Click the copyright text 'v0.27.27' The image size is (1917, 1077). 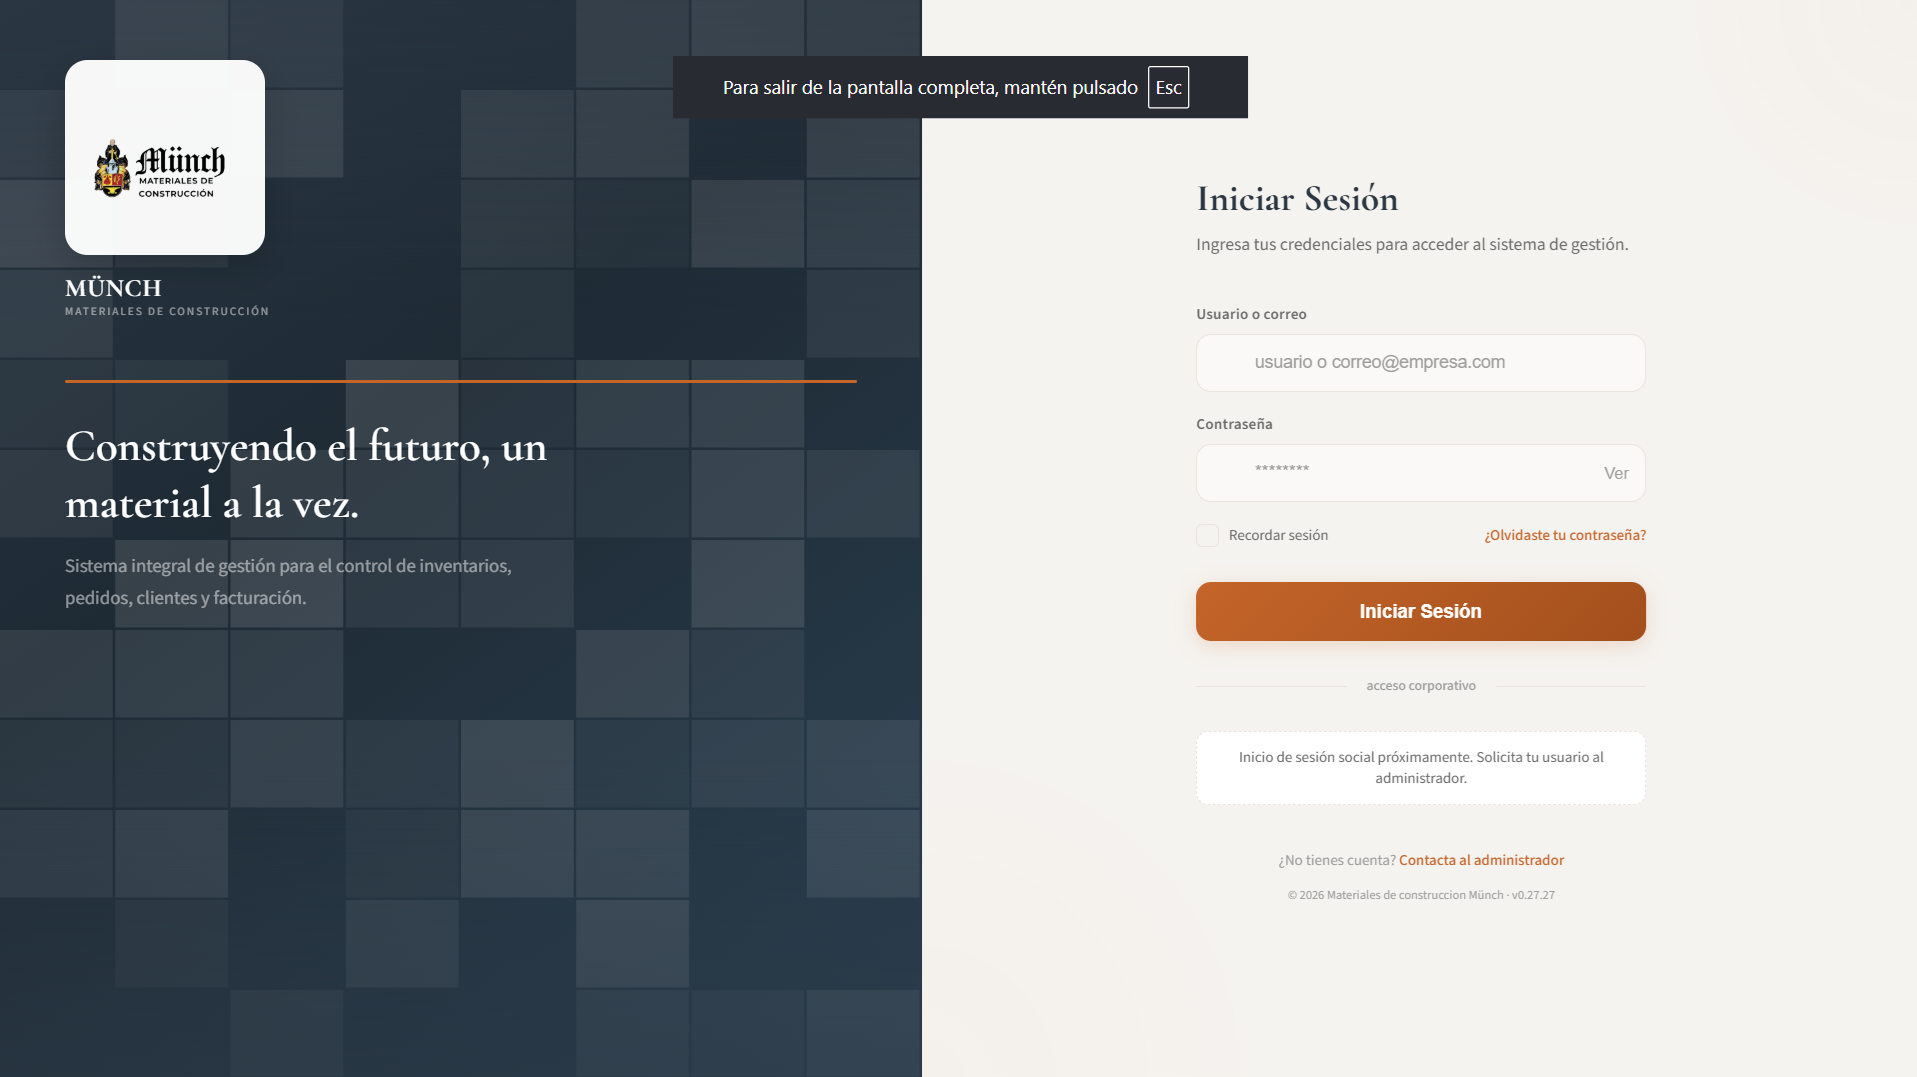1533,895
